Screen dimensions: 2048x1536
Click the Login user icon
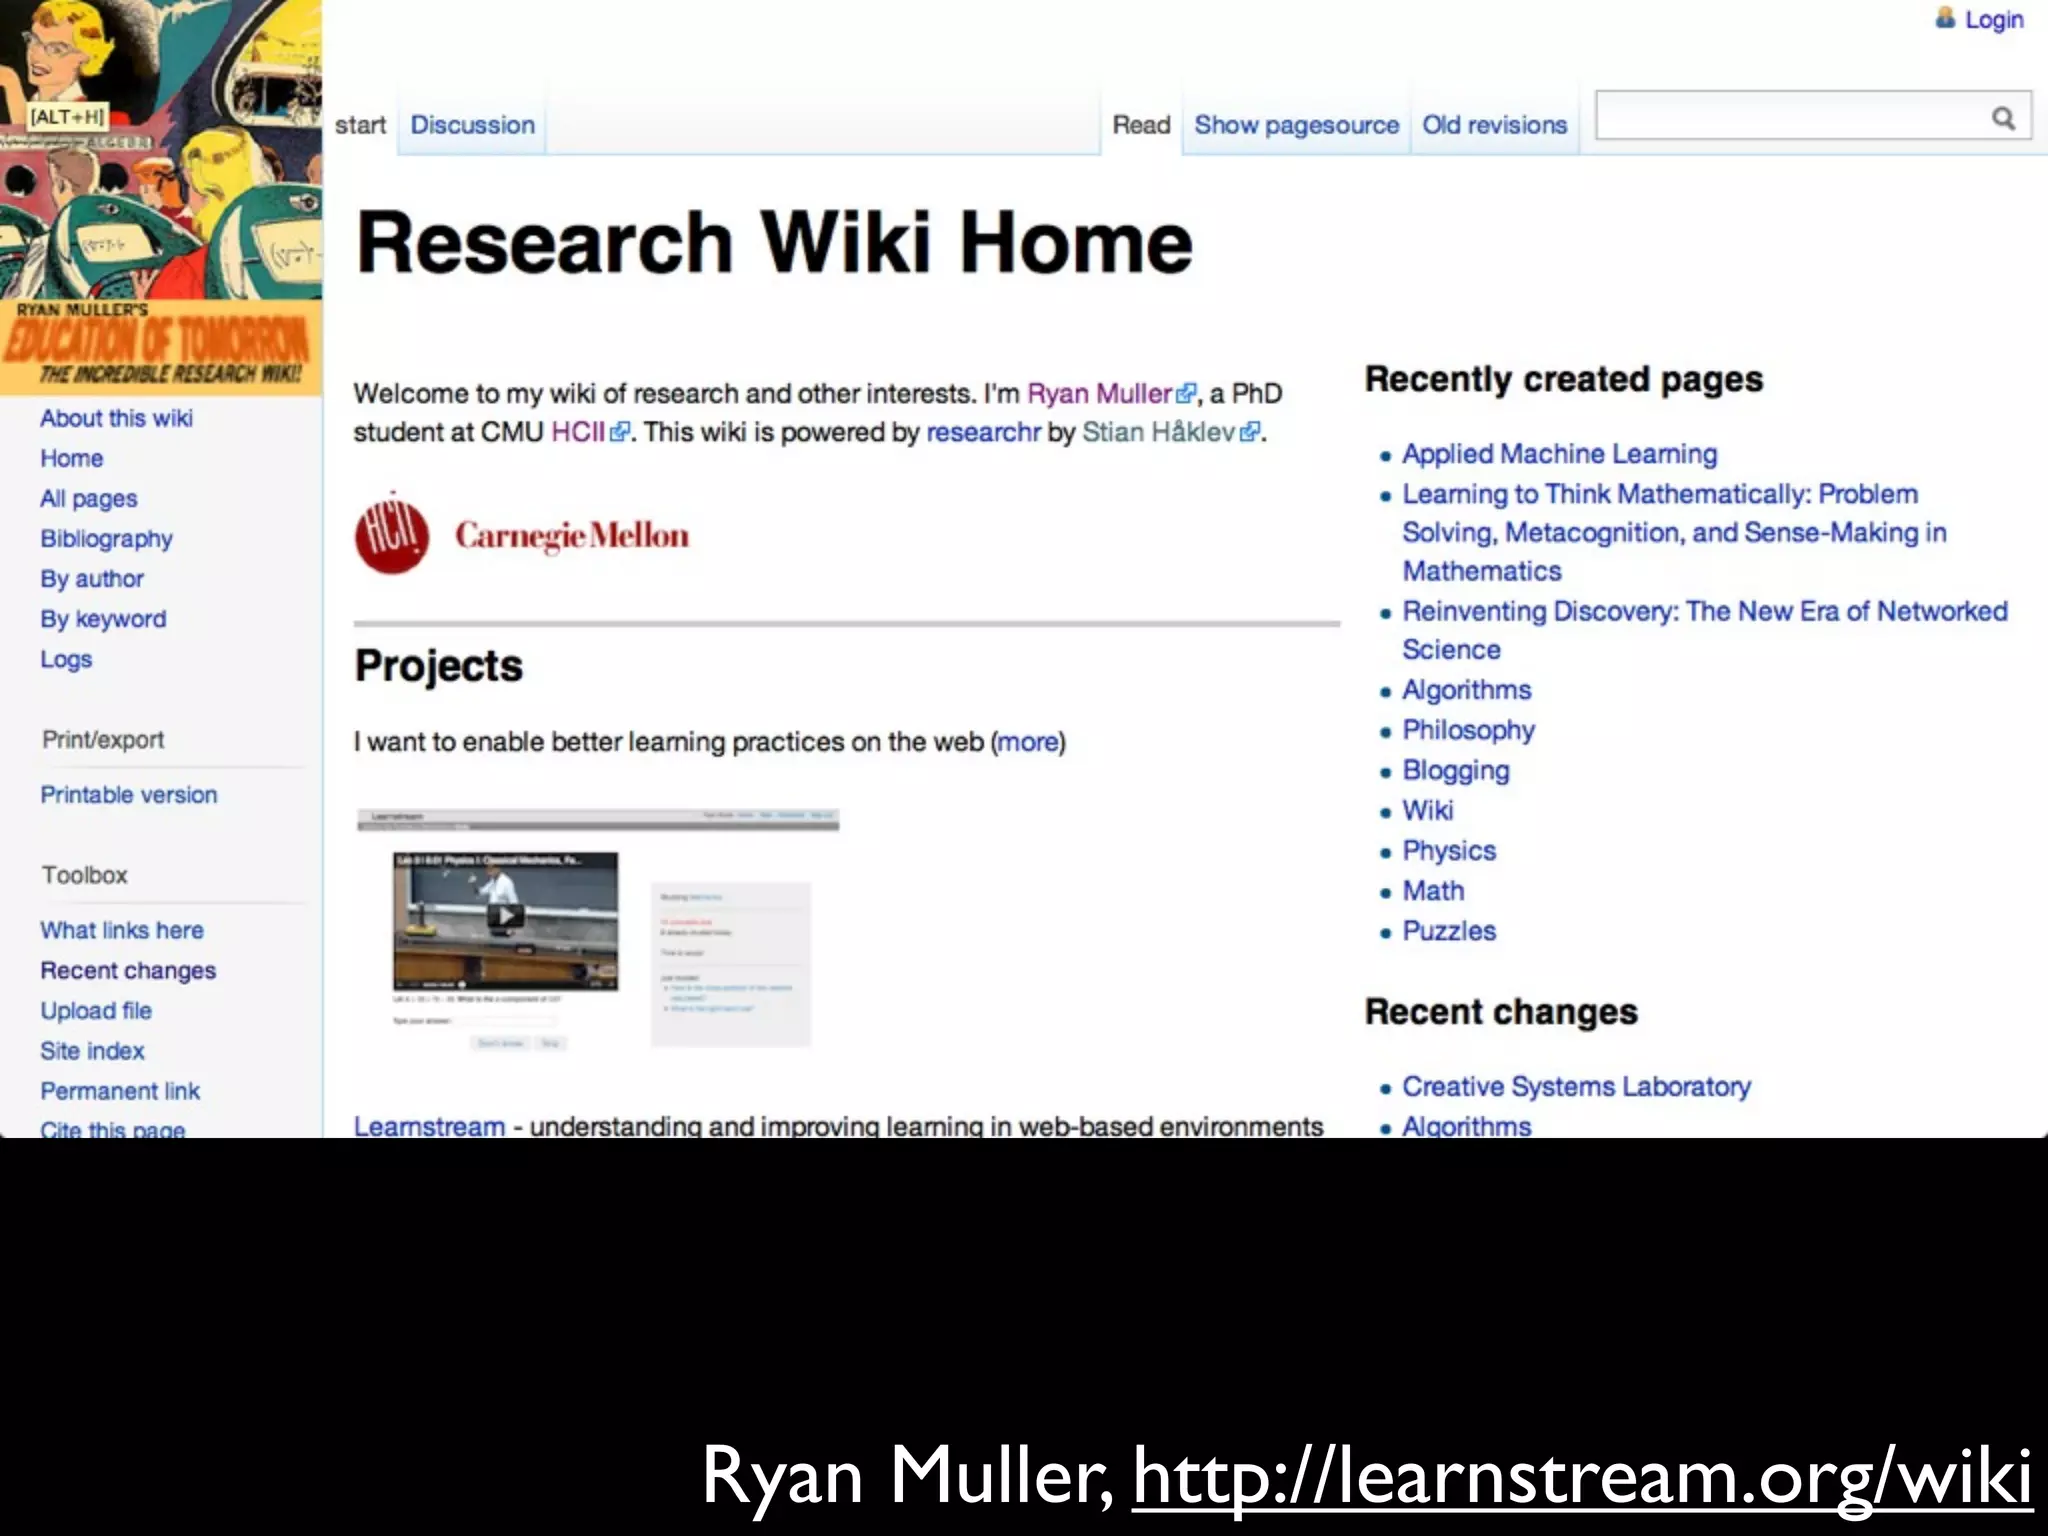[1945, 18]
